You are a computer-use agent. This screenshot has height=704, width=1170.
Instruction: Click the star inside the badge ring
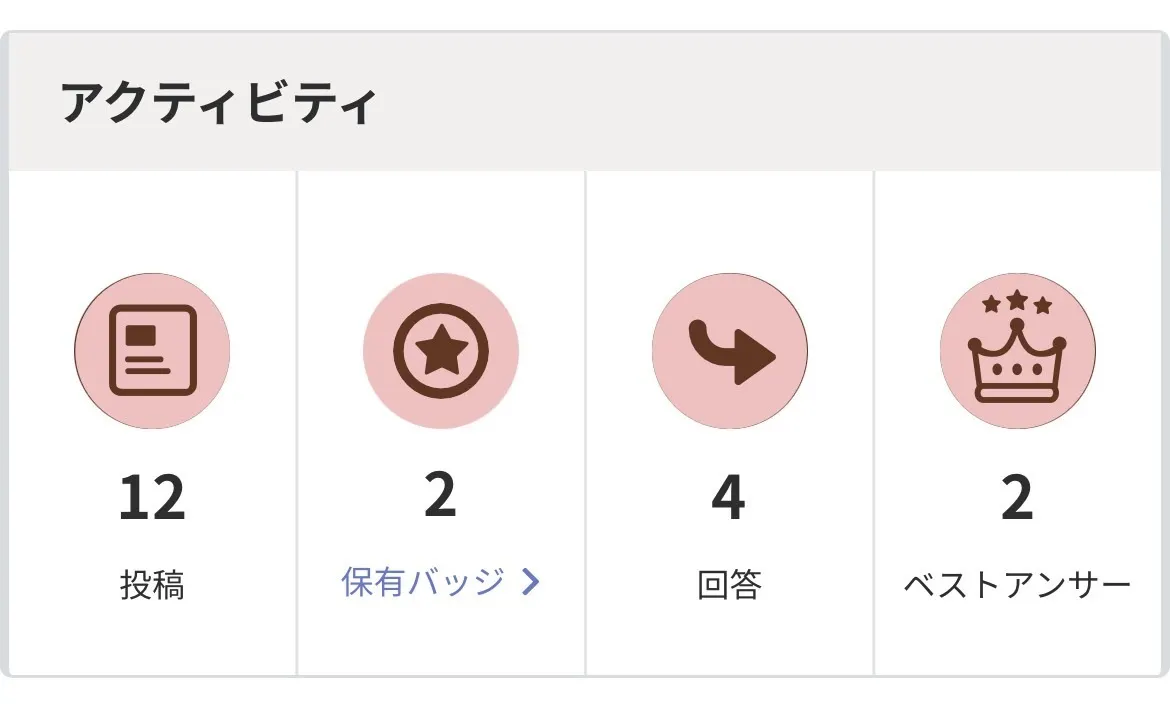click(x=441, y=350)
